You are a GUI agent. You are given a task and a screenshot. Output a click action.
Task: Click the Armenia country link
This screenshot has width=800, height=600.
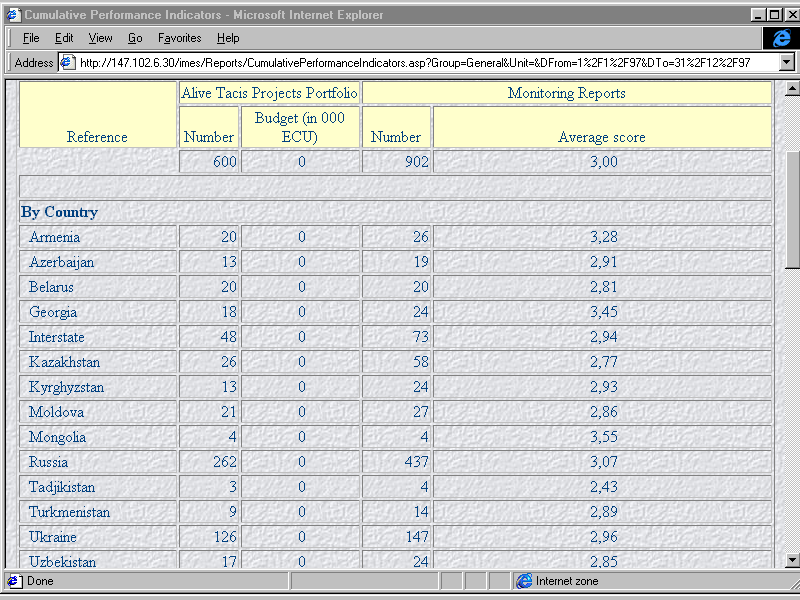tap(54, 237)
